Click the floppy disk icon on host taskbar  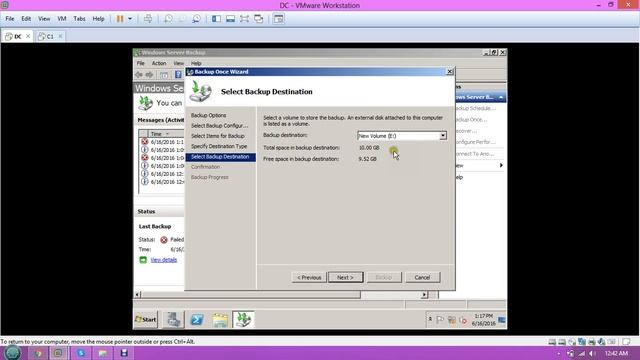coord(124,353)
